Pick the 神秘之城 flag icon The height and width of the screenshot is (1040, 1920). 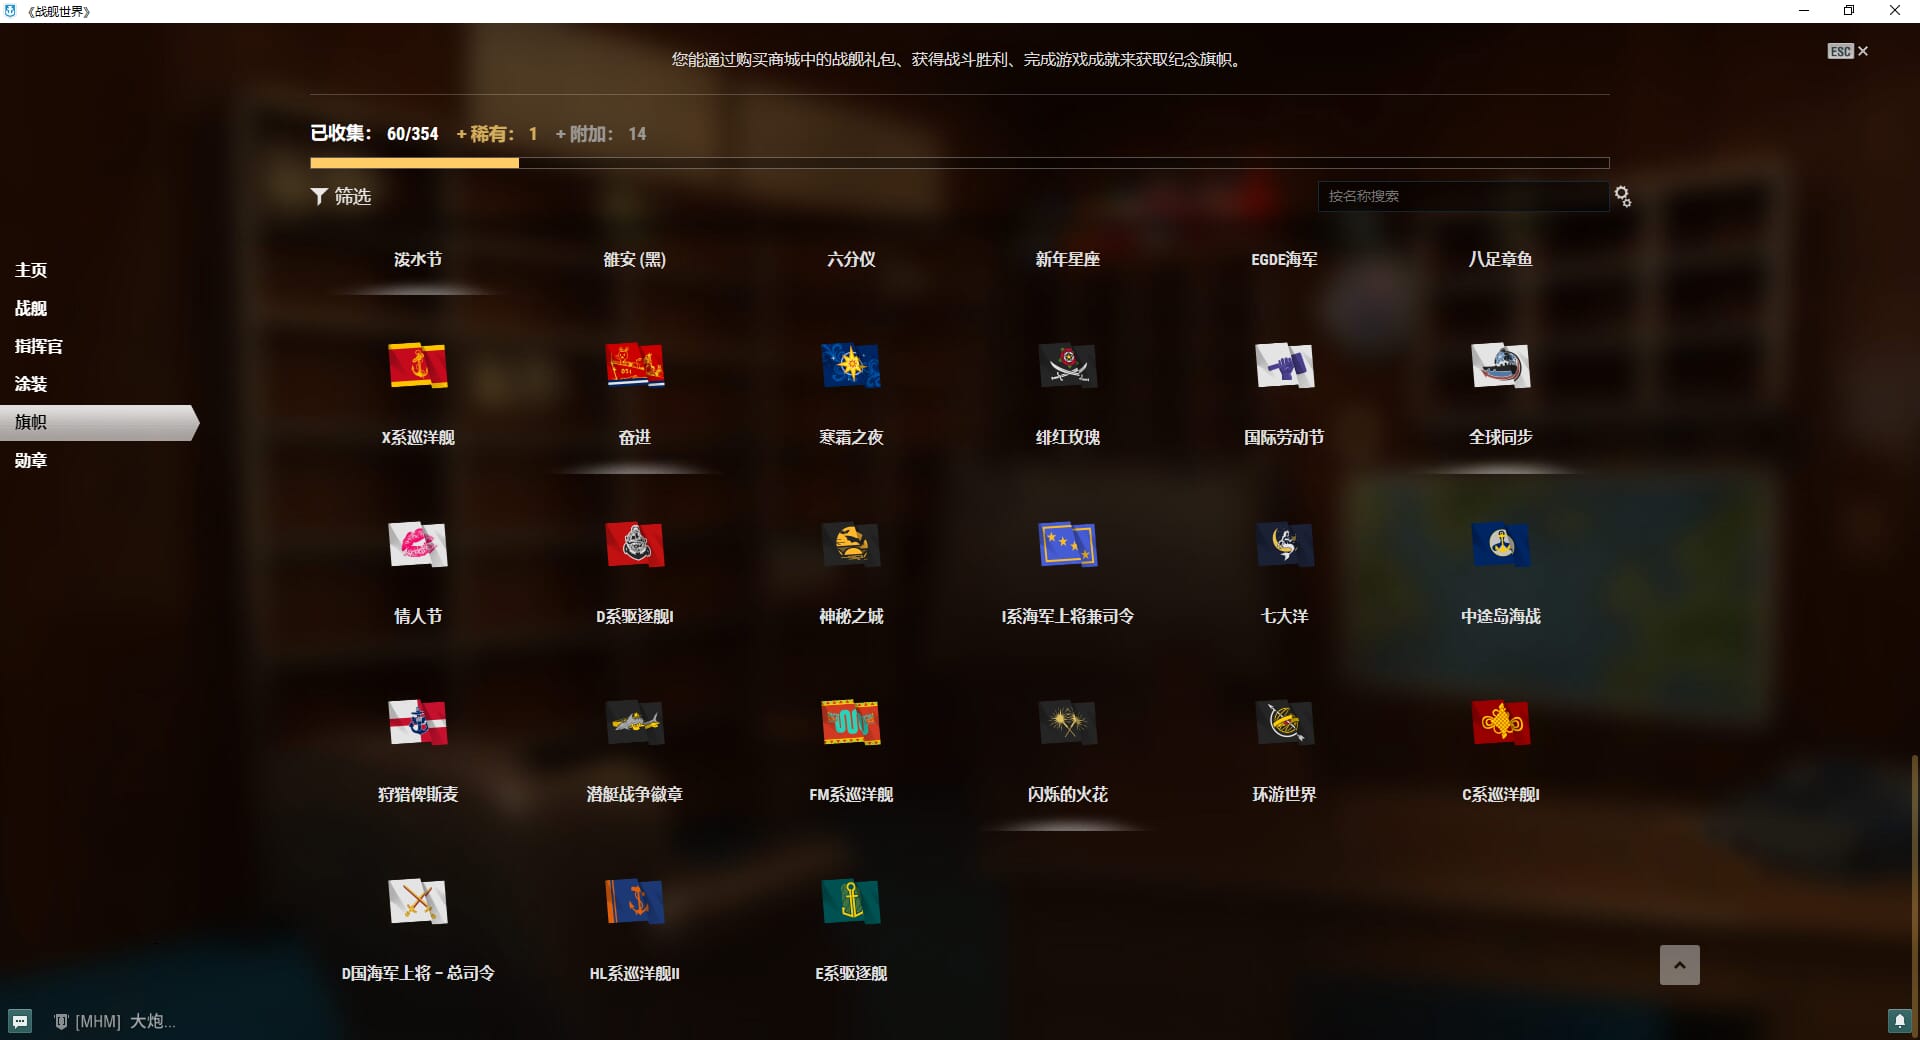click(x=850, y=545)
